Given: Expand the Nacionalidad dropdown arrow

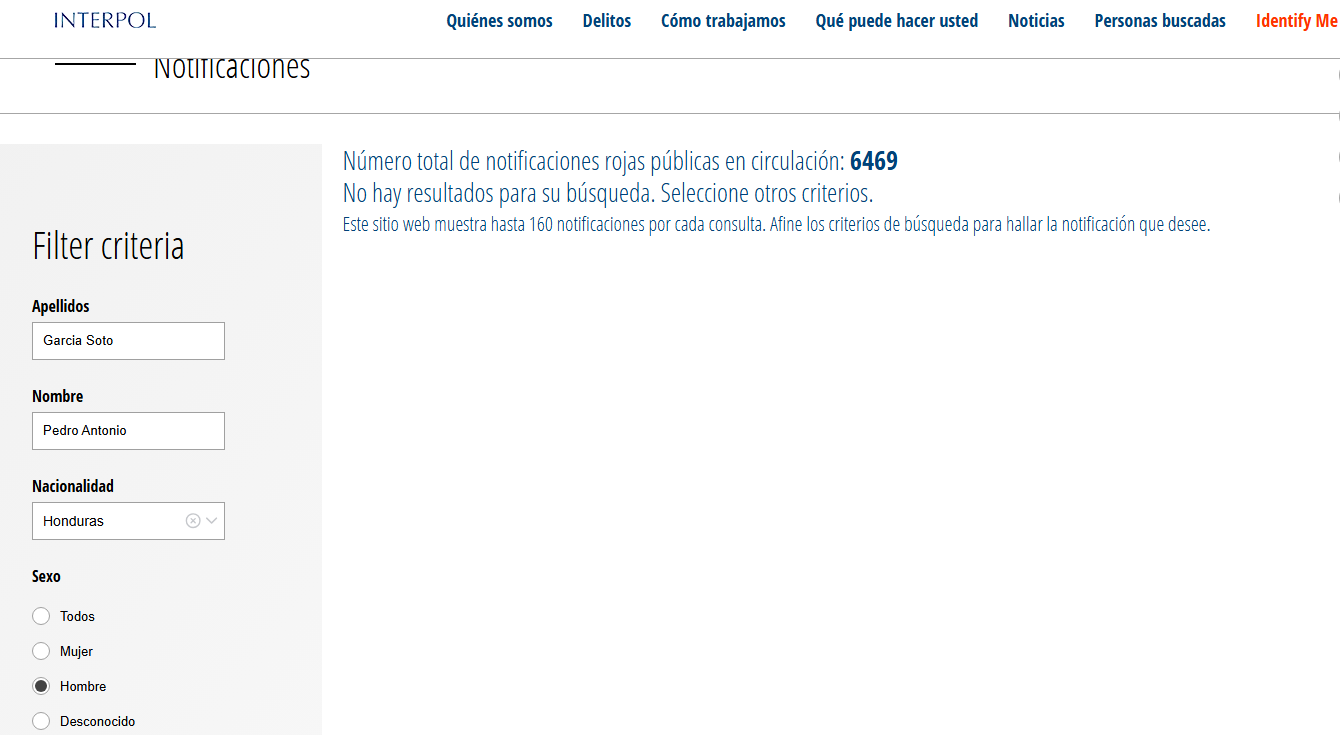Looking at the screenshot, I should tap(212, 521).
